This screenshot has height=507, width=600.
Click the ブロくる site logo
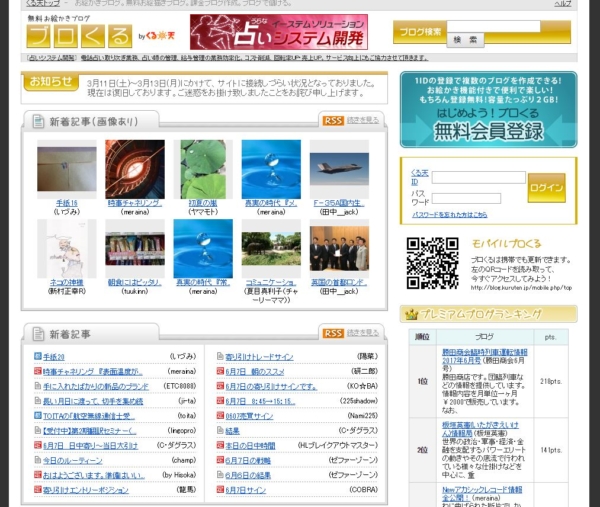tap(78, 37)
